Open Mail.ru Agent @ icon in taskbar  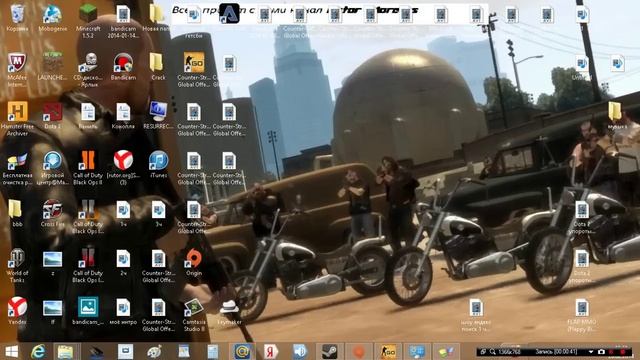coord(242,351)
